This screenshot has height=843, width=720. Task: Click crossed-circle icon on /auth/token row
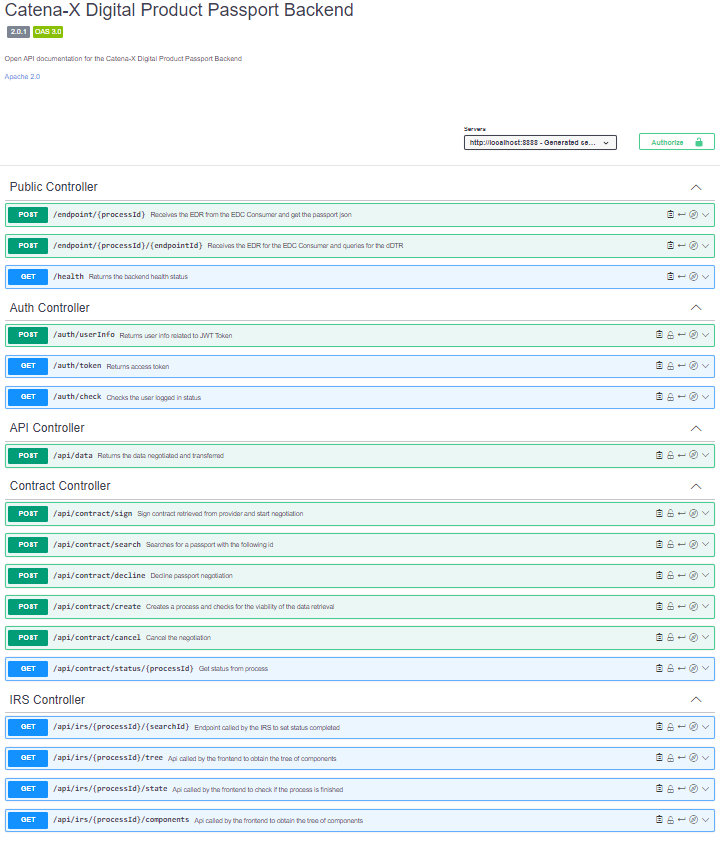click(694, 366)
